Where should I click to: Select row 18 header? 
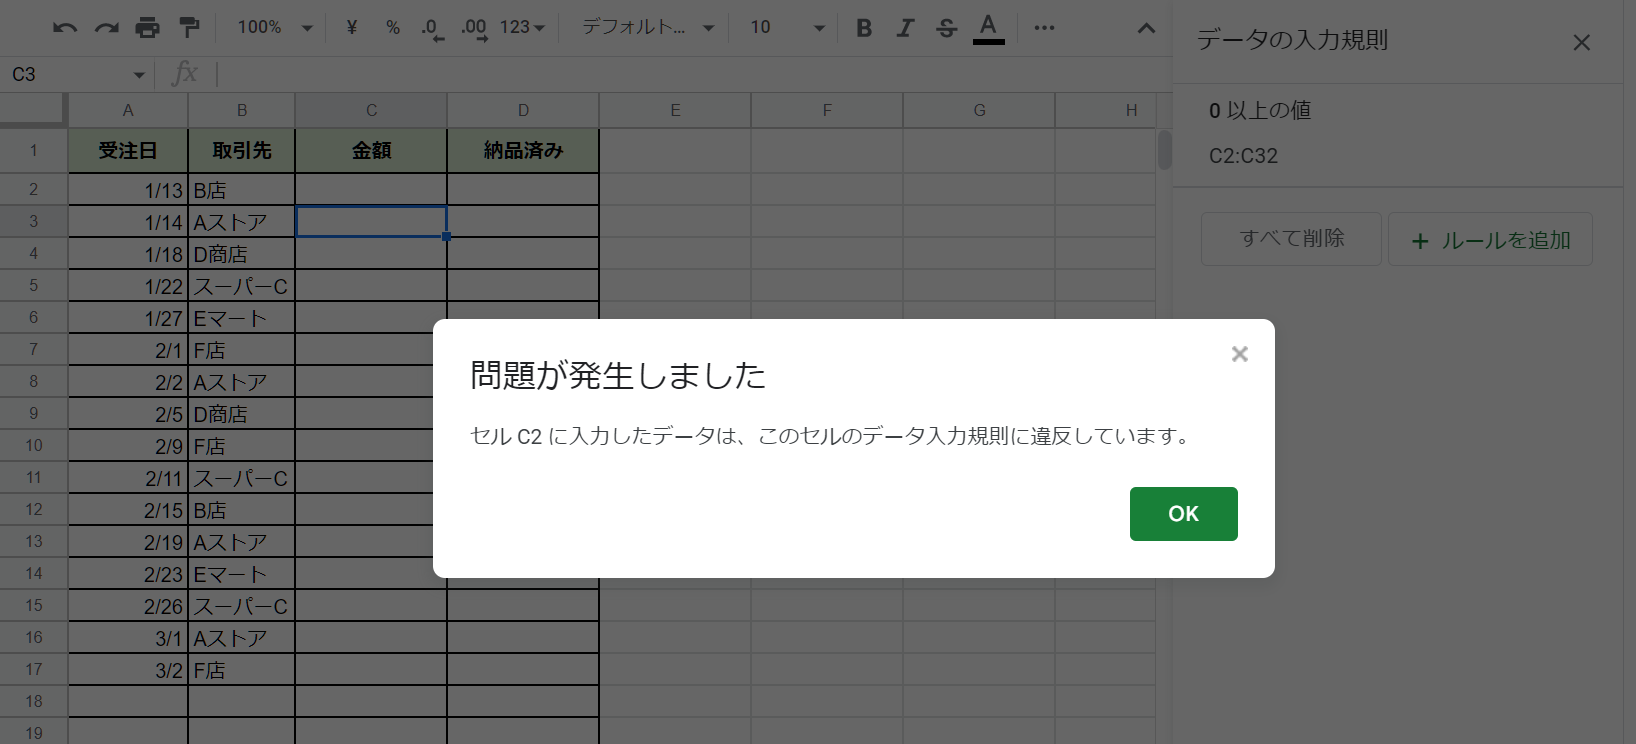[34, 702]
